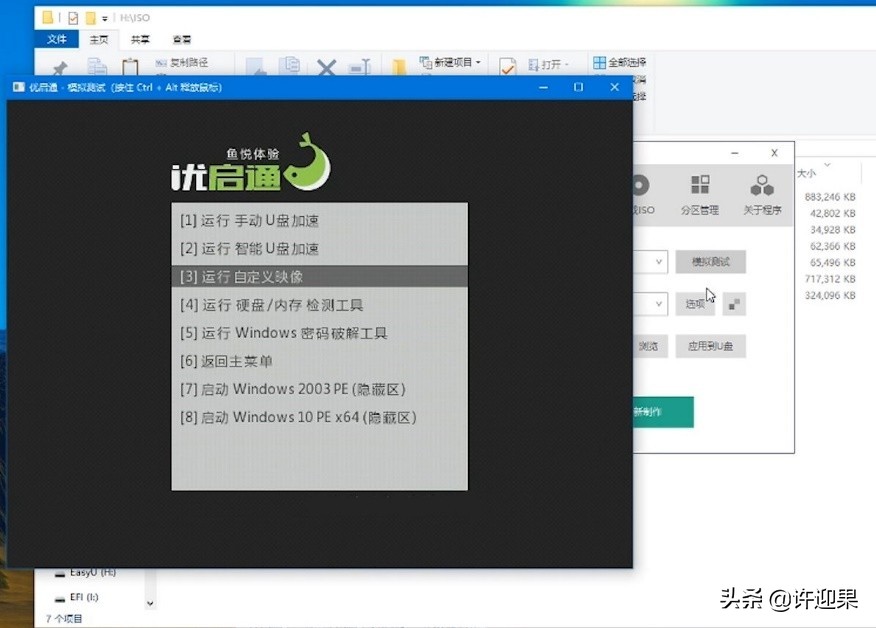Click the green 重新制作 button
Viewport: 876px width, 628px height.
pyautogui.click(x=663, y=412)
